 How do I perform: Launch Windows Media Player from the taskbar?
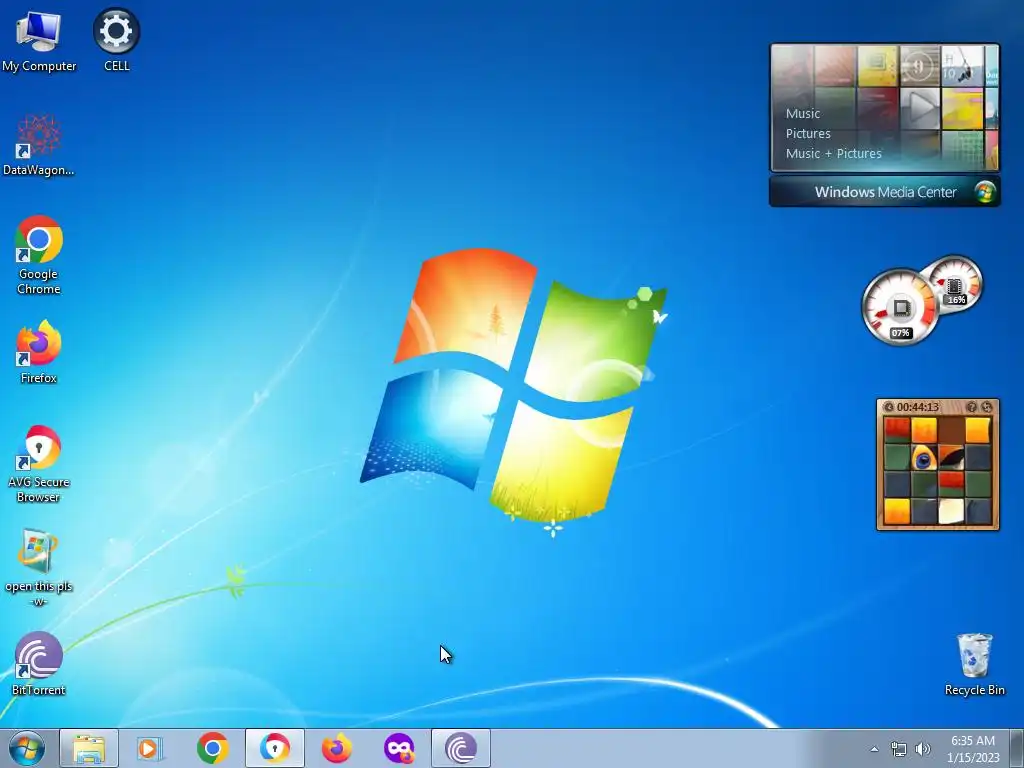coord(150,748)
